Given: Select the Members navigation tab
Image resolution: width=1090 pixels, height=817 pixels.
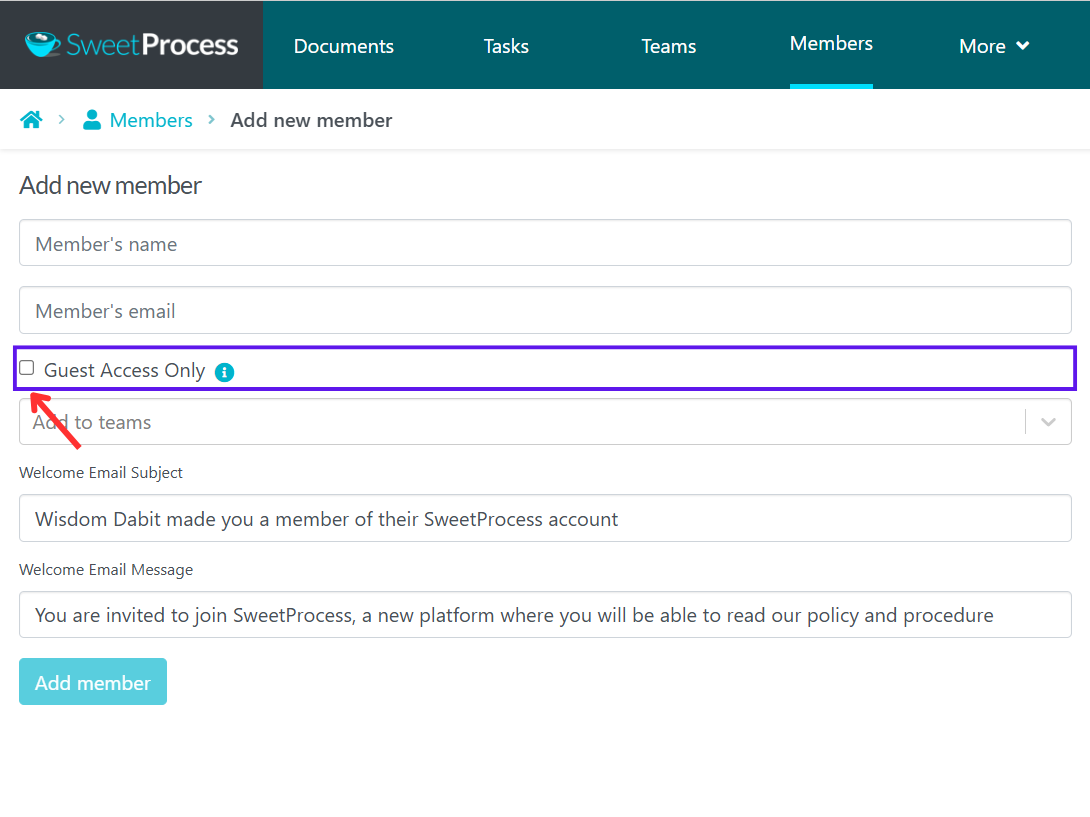Looking at the screenshot, I should 831,44.
